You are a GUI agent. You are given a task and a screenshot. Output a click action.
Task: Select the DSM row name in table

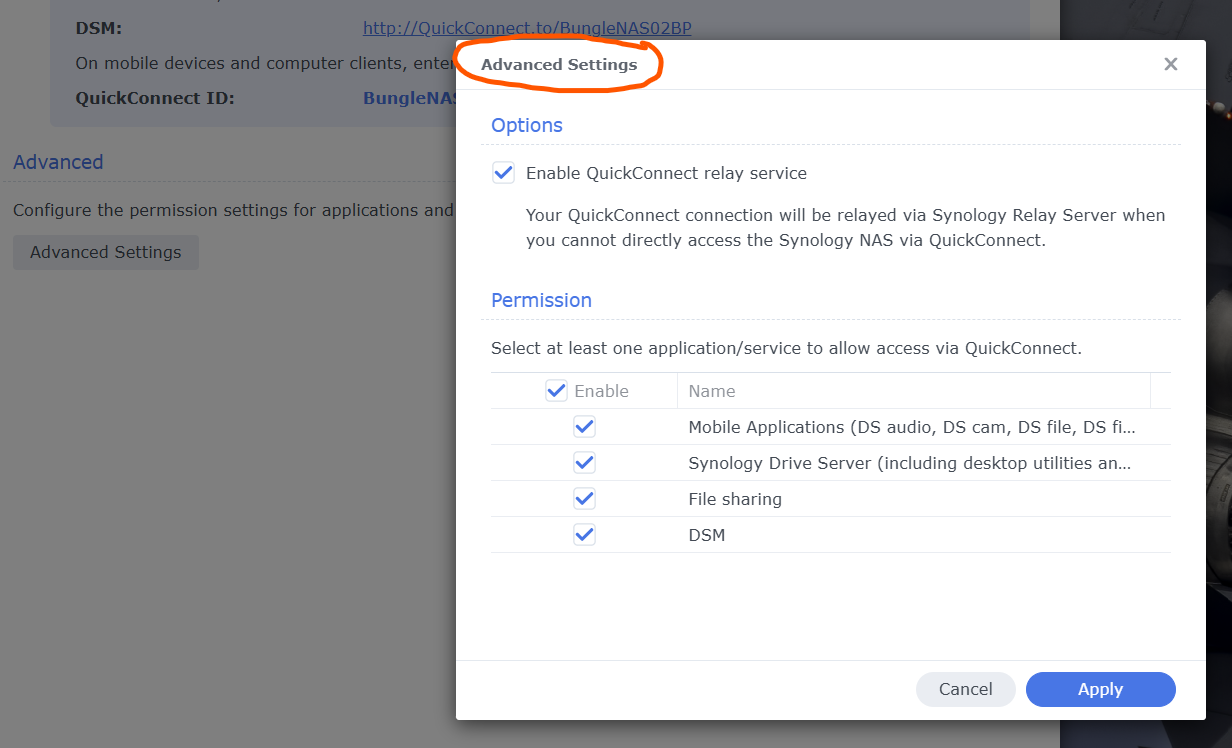point(706,535)
